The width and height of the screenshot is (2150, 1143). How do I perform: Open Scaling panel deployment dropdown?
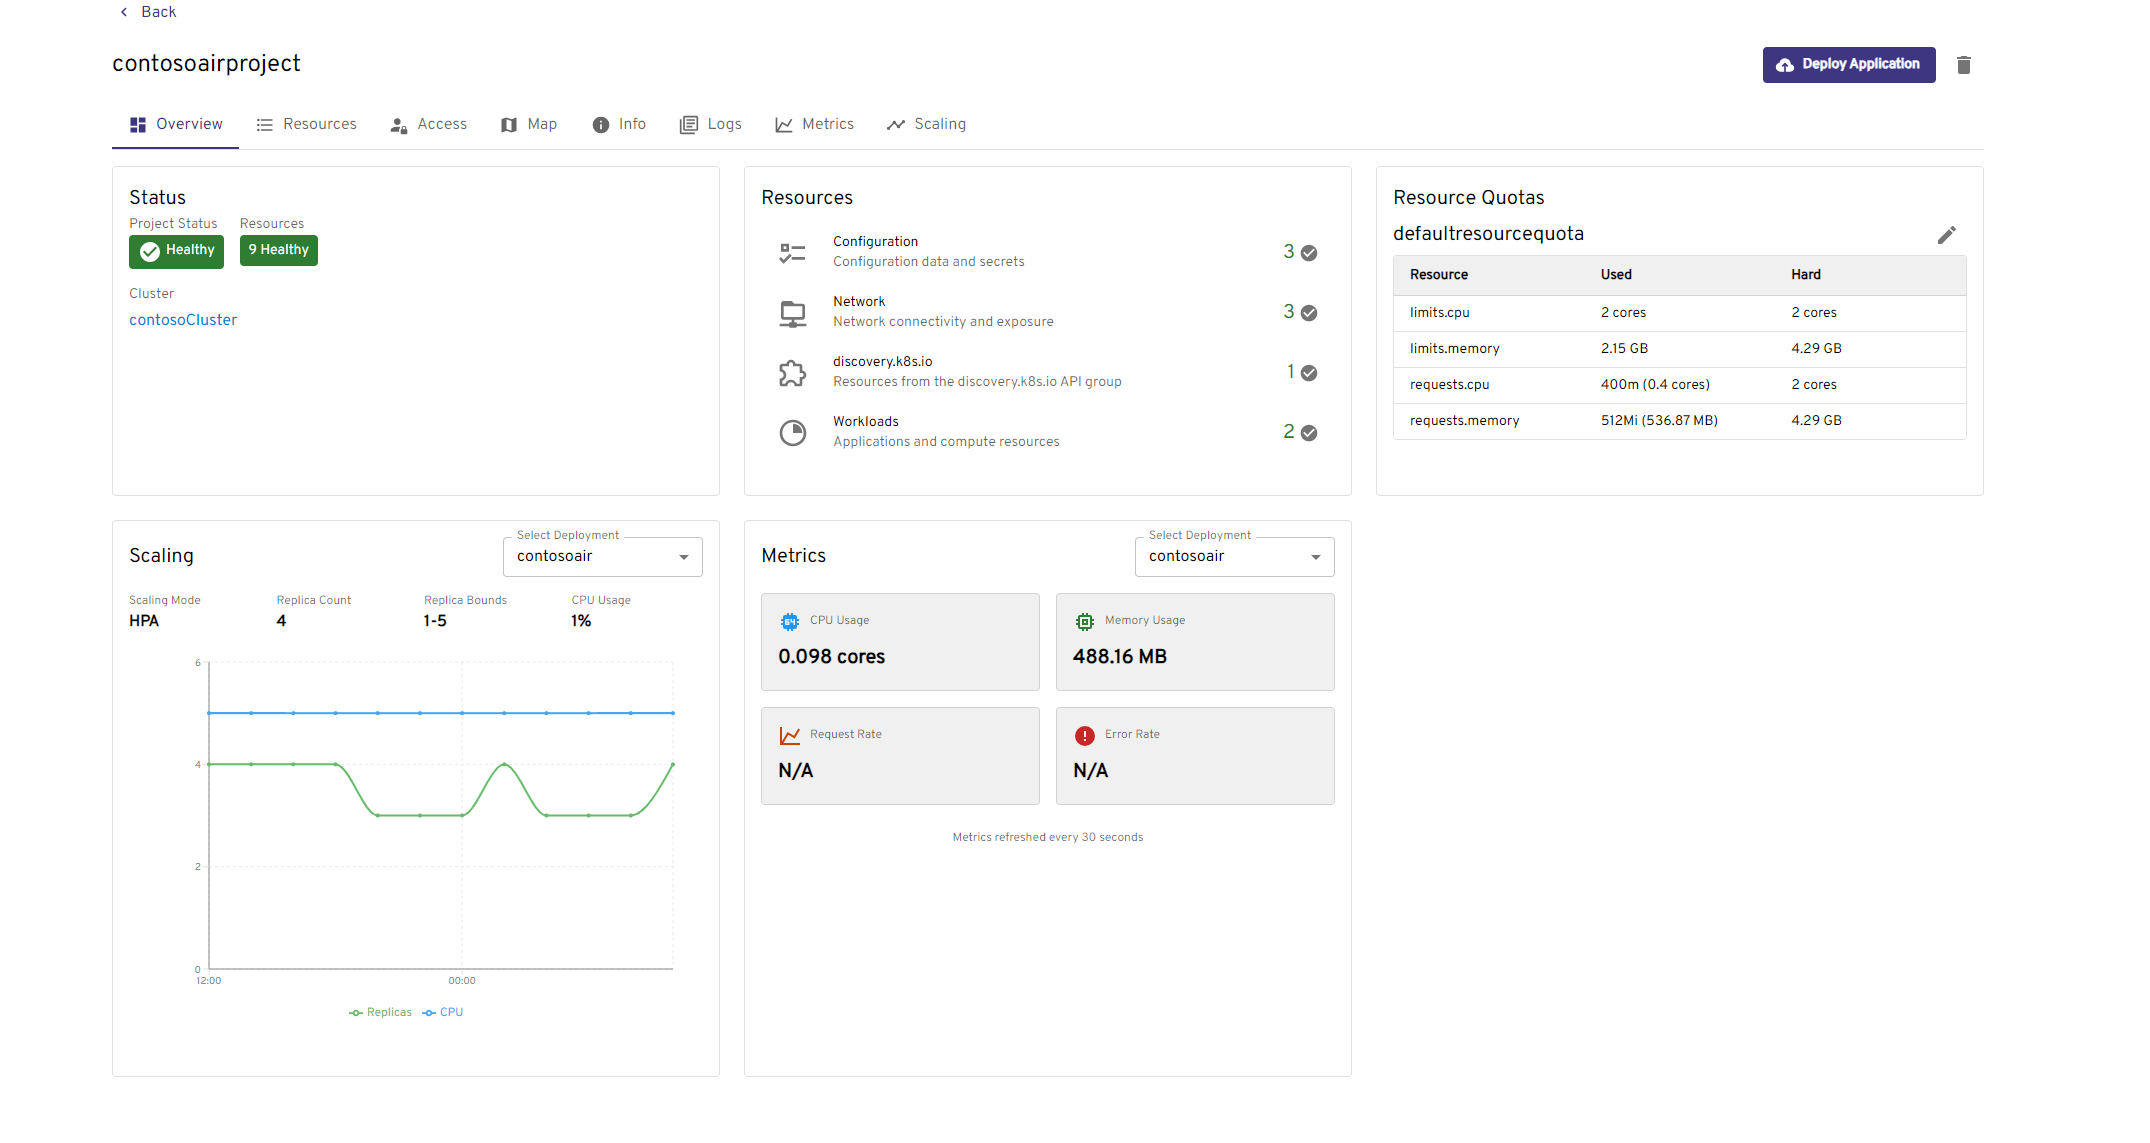[602, 557]
